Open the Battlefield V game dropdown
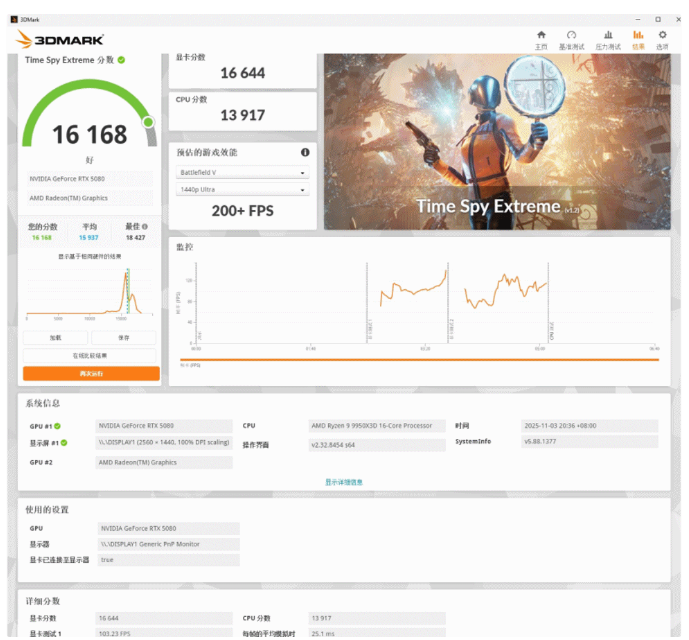This screenshot has height=640, width=689. 242,173
